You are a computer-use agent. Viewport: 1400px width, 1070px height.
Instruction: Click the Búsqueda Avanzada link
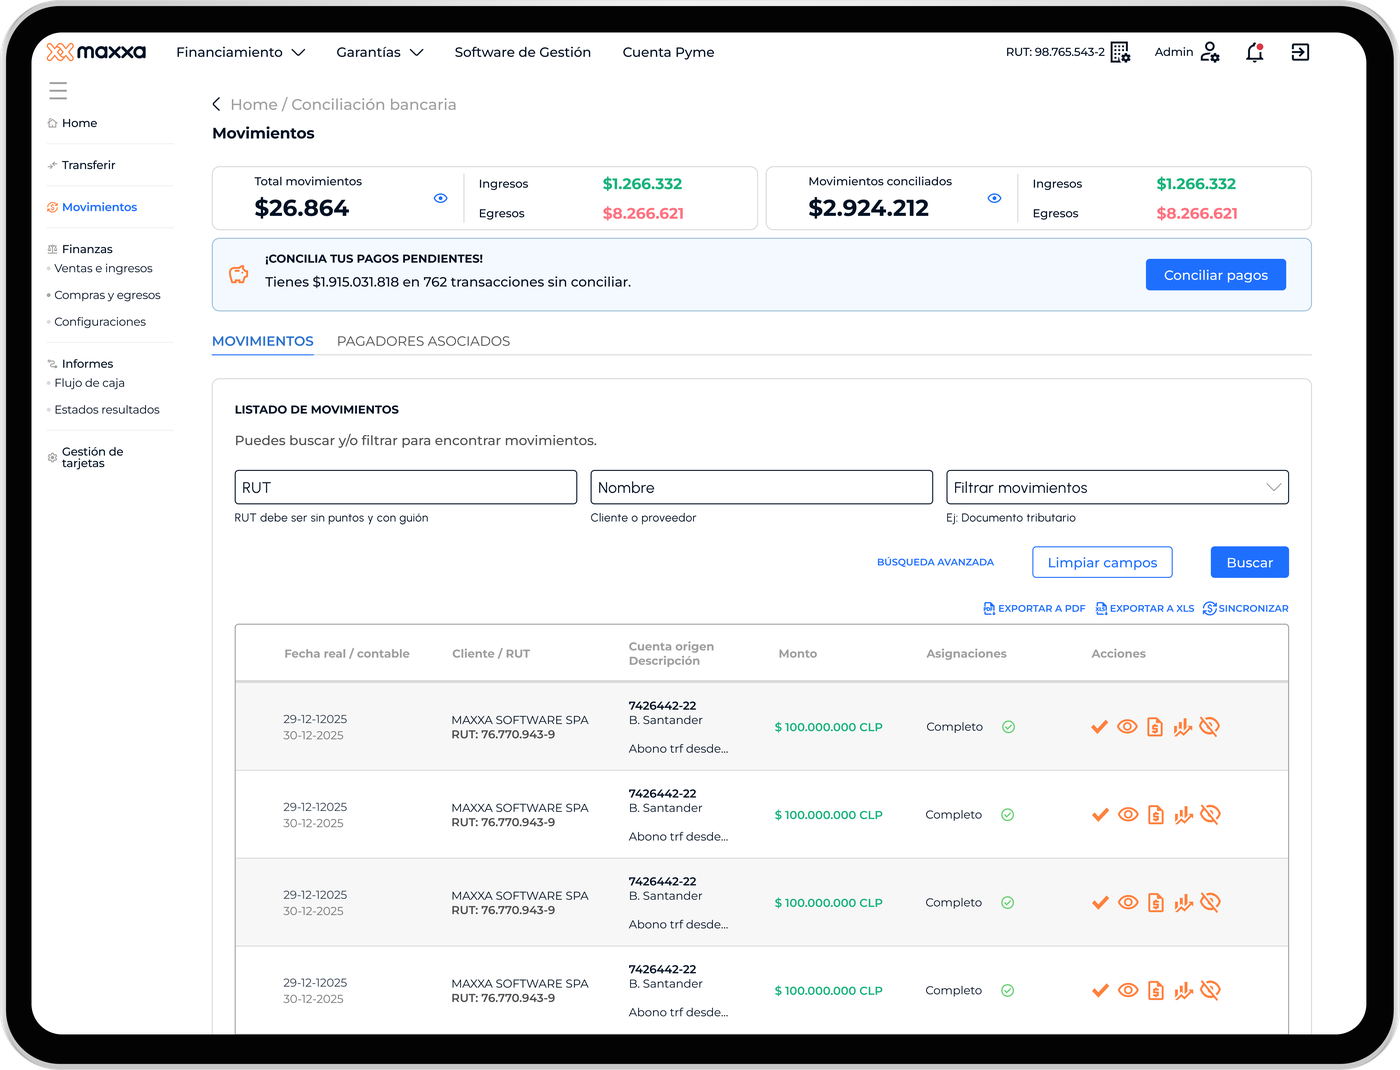[x=935, y=562]
